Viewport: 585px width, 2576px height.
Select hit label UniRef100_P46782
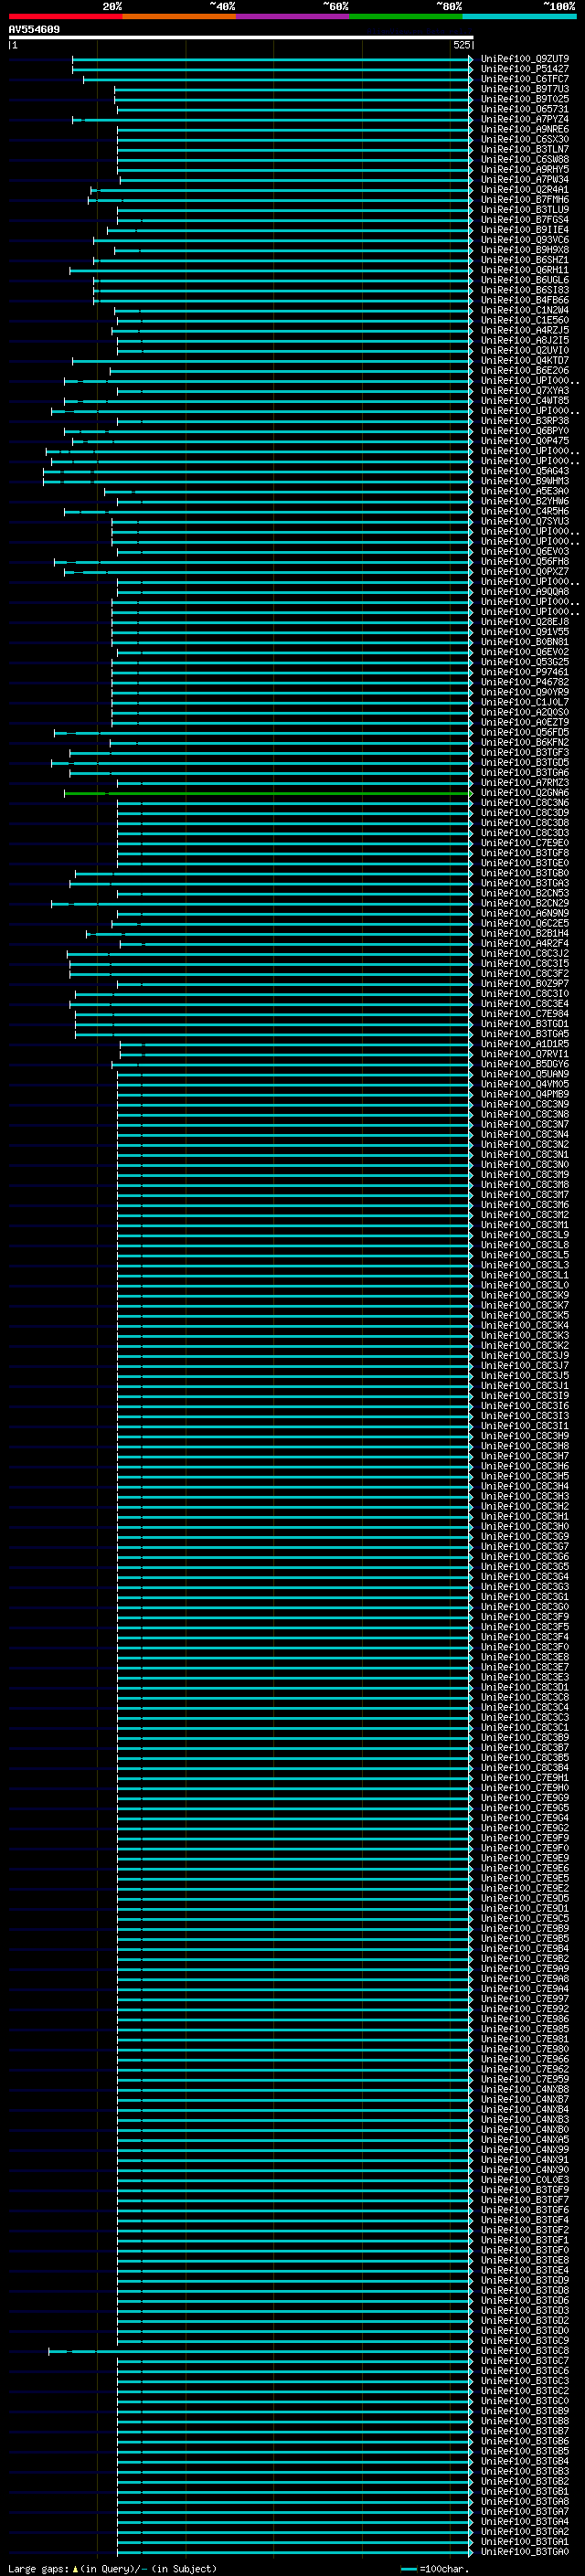click(525, 682)
